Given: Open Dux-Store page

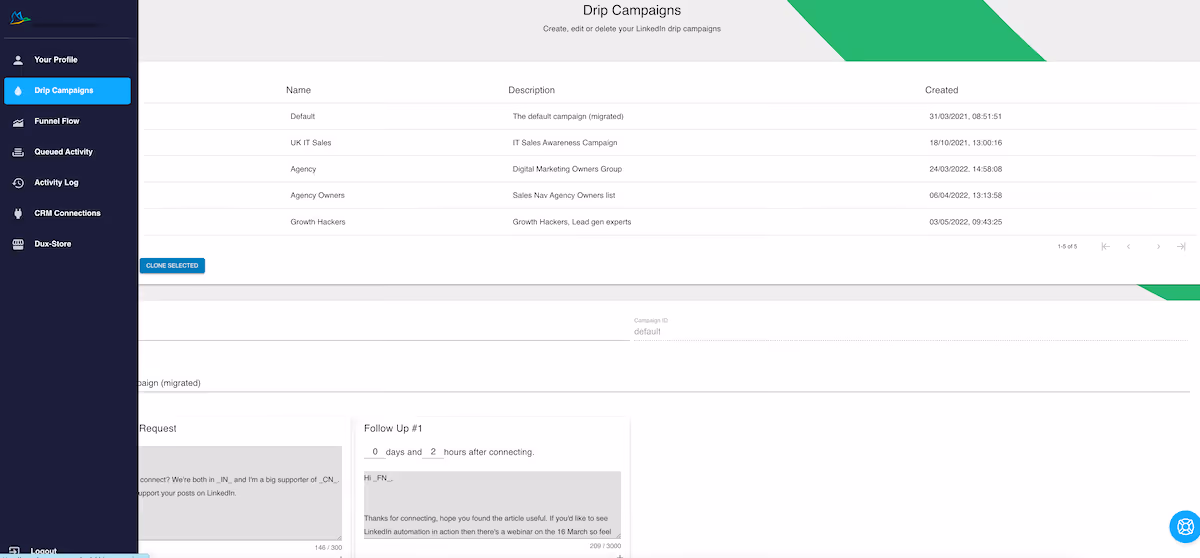Looking at the screenshot, I should tap(67, 244).
